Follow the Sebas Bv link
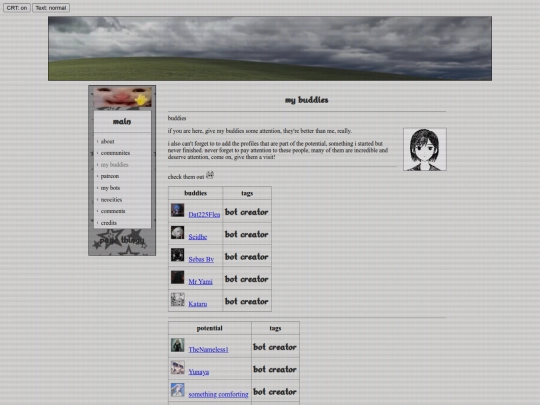This screenshot has width=540, height=405. [x=201, y=259]
